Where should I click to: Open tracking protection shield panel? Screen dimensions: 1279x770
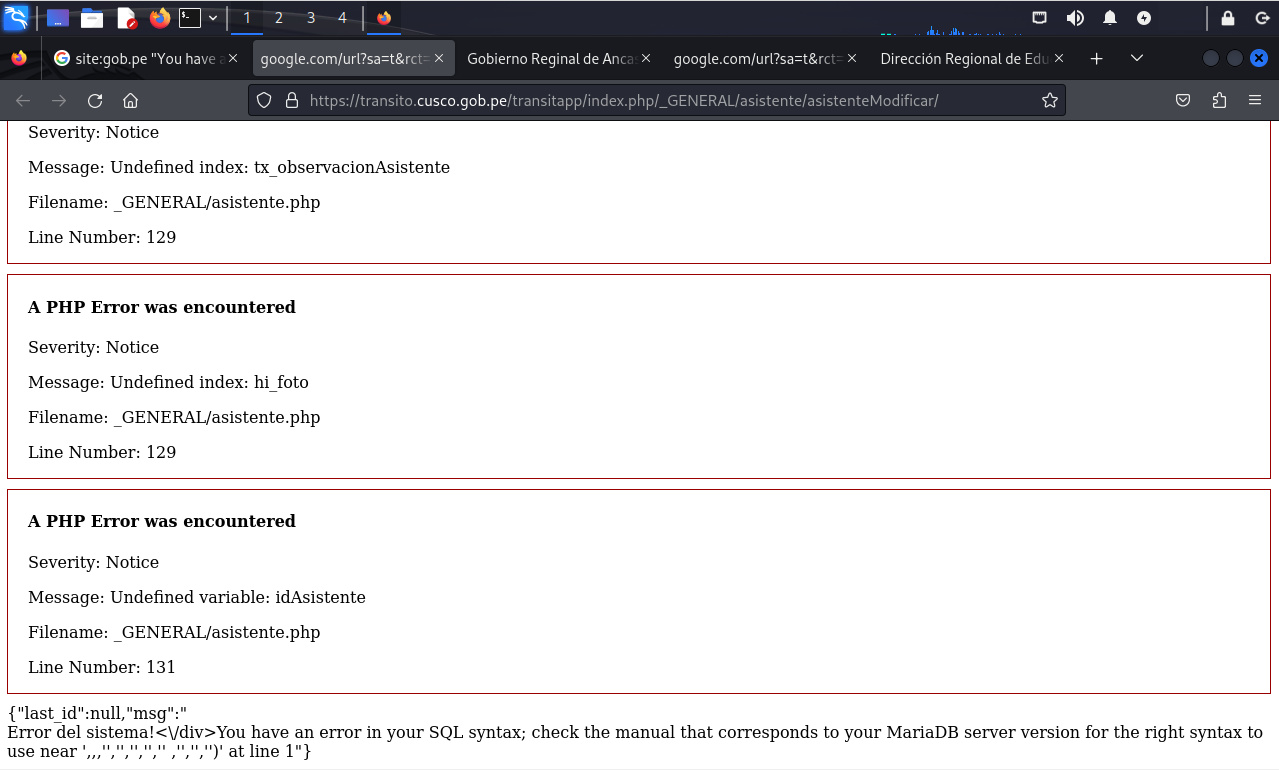click(264, 100)
